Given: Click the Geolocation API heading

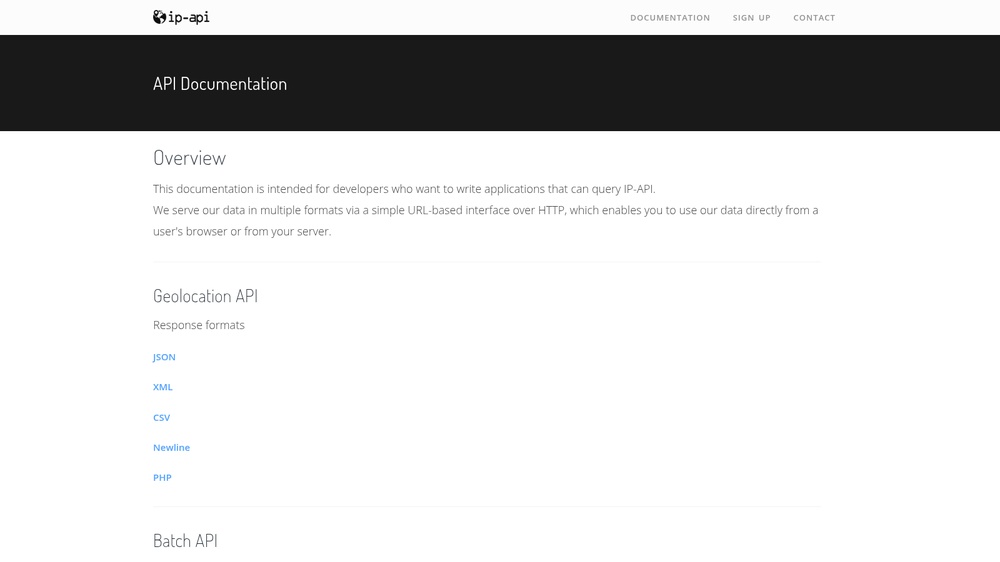Looking at the screenshot, I should [x=205, y=296].
